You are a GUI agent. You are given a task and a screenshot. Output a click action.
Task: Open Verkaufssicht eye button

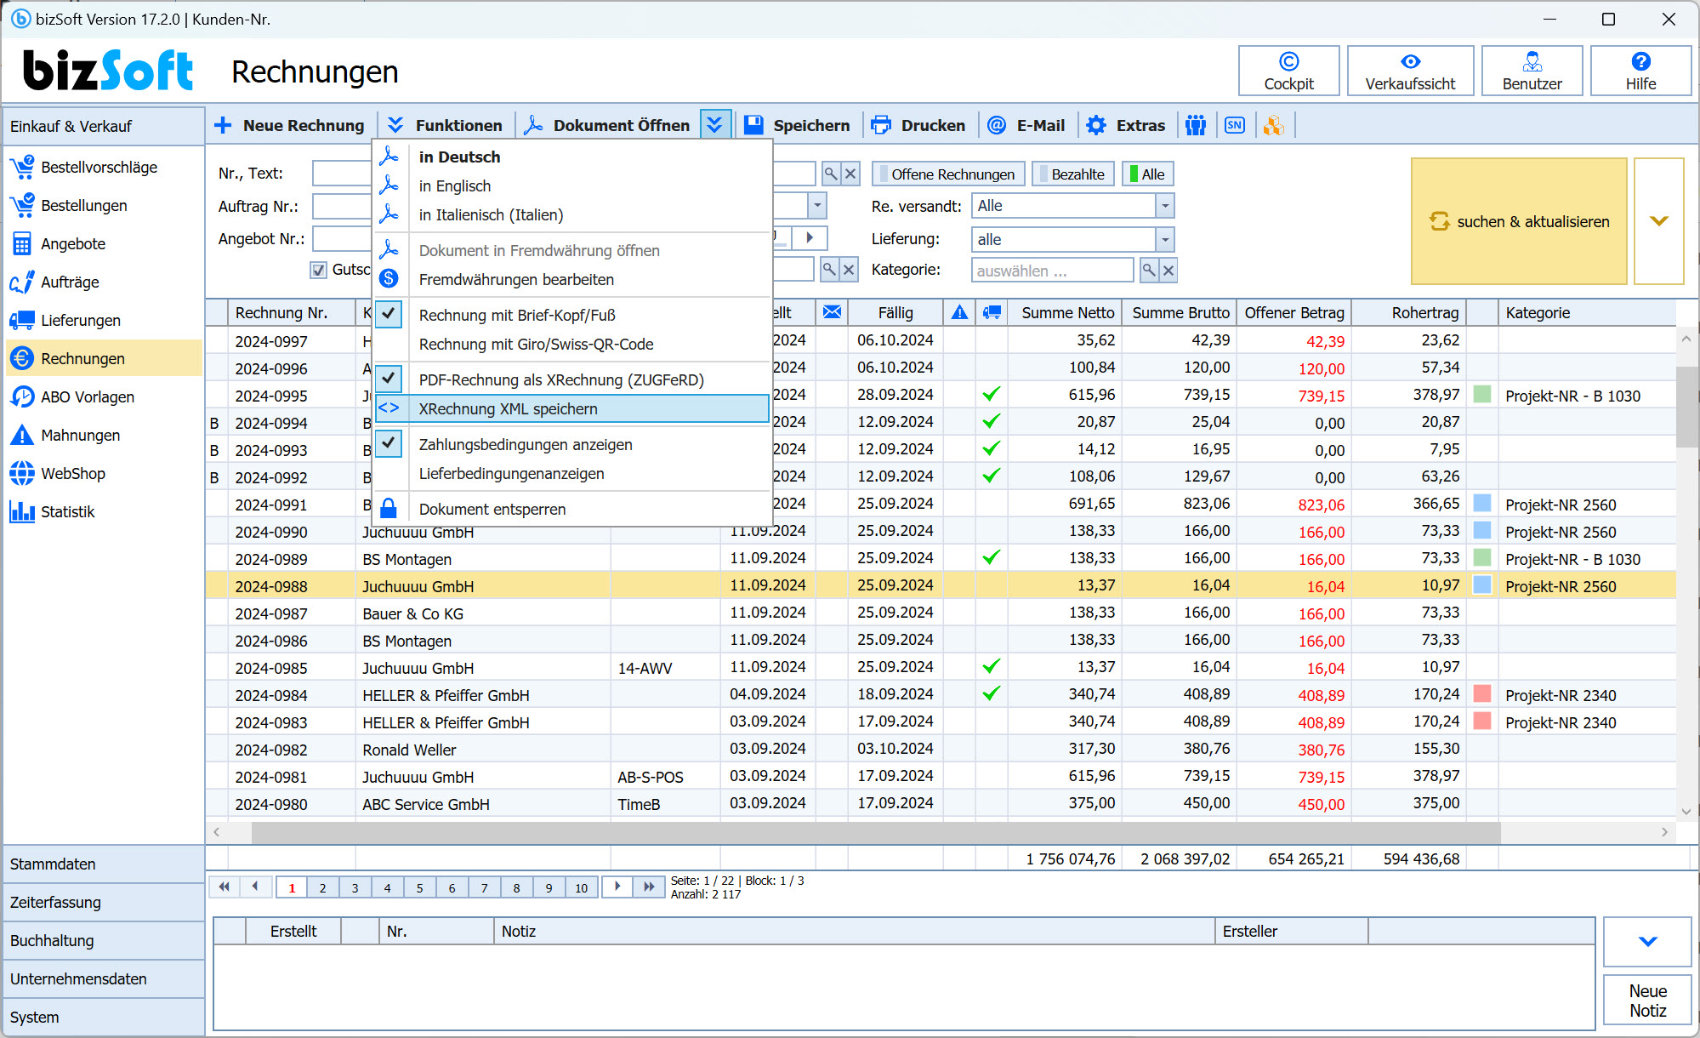pyautogui.click(x=1410, y=71)
